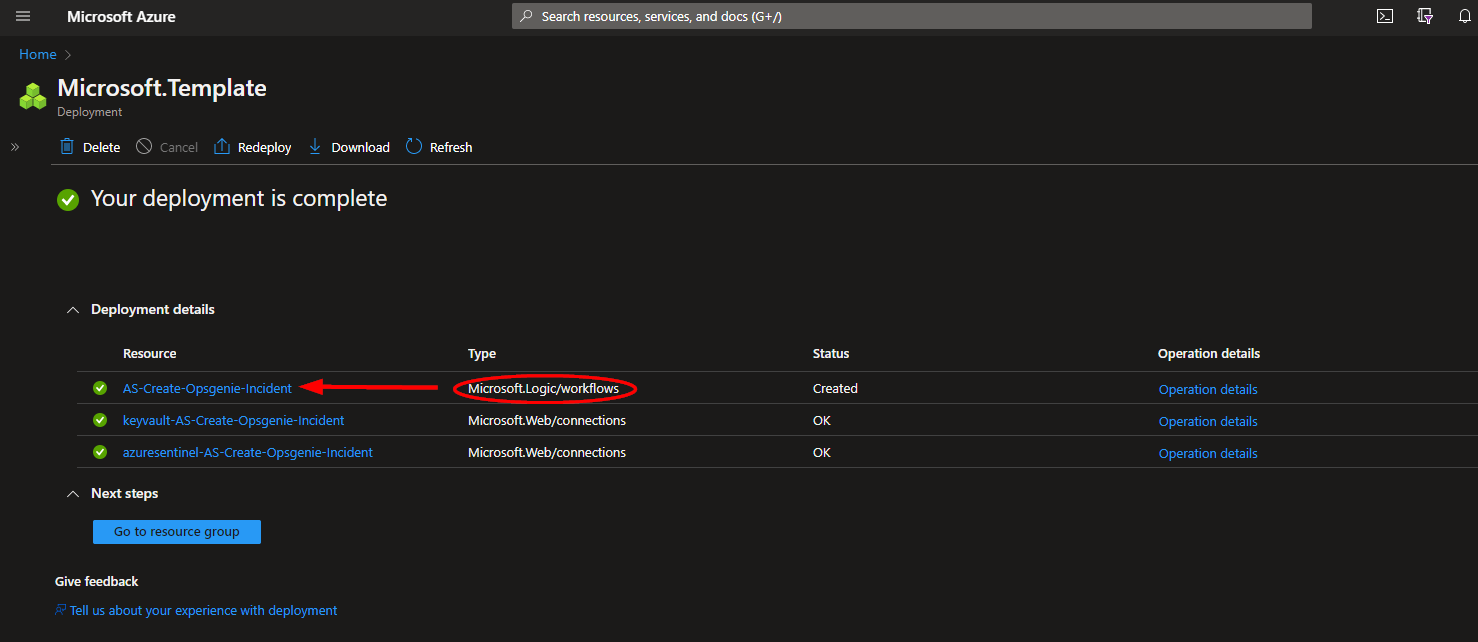Viewport: 1478px width, 642px height.
Task: Click the green deployment complete checkmark
Action: [68, 200]
